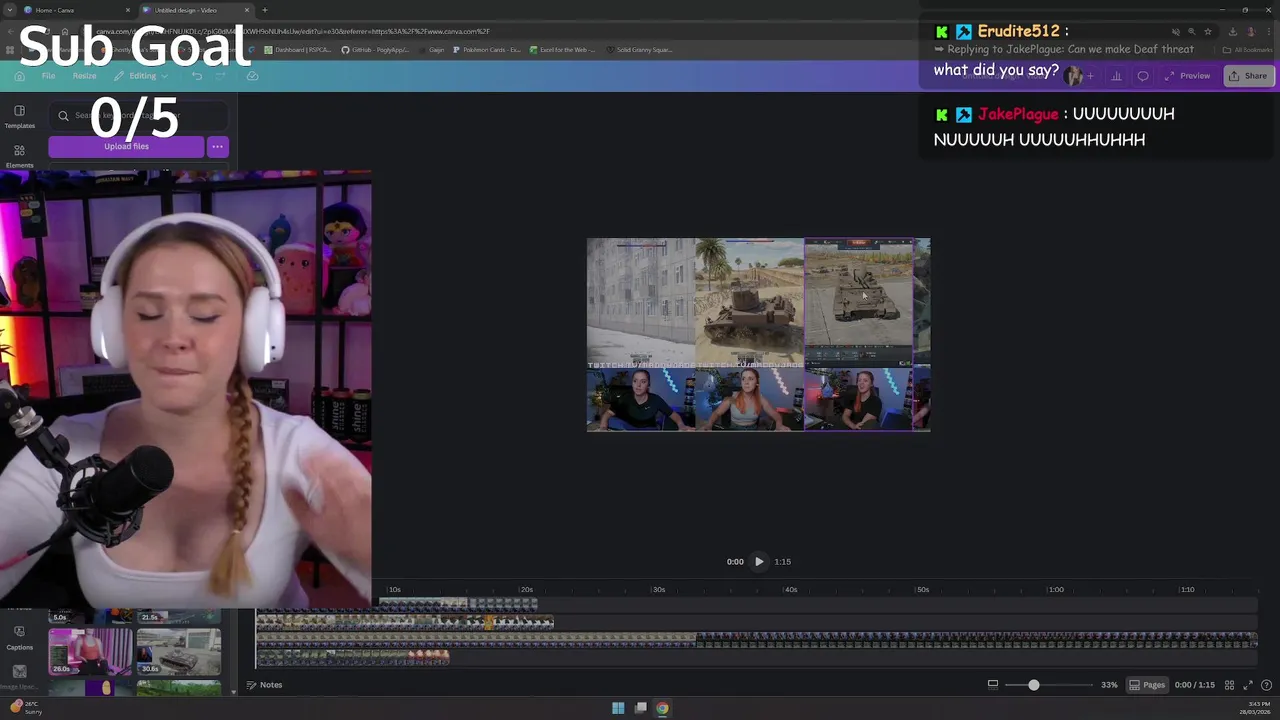Open Task View on taskbar
Screen dimensions: 1280x720
(x=641, y=708)
